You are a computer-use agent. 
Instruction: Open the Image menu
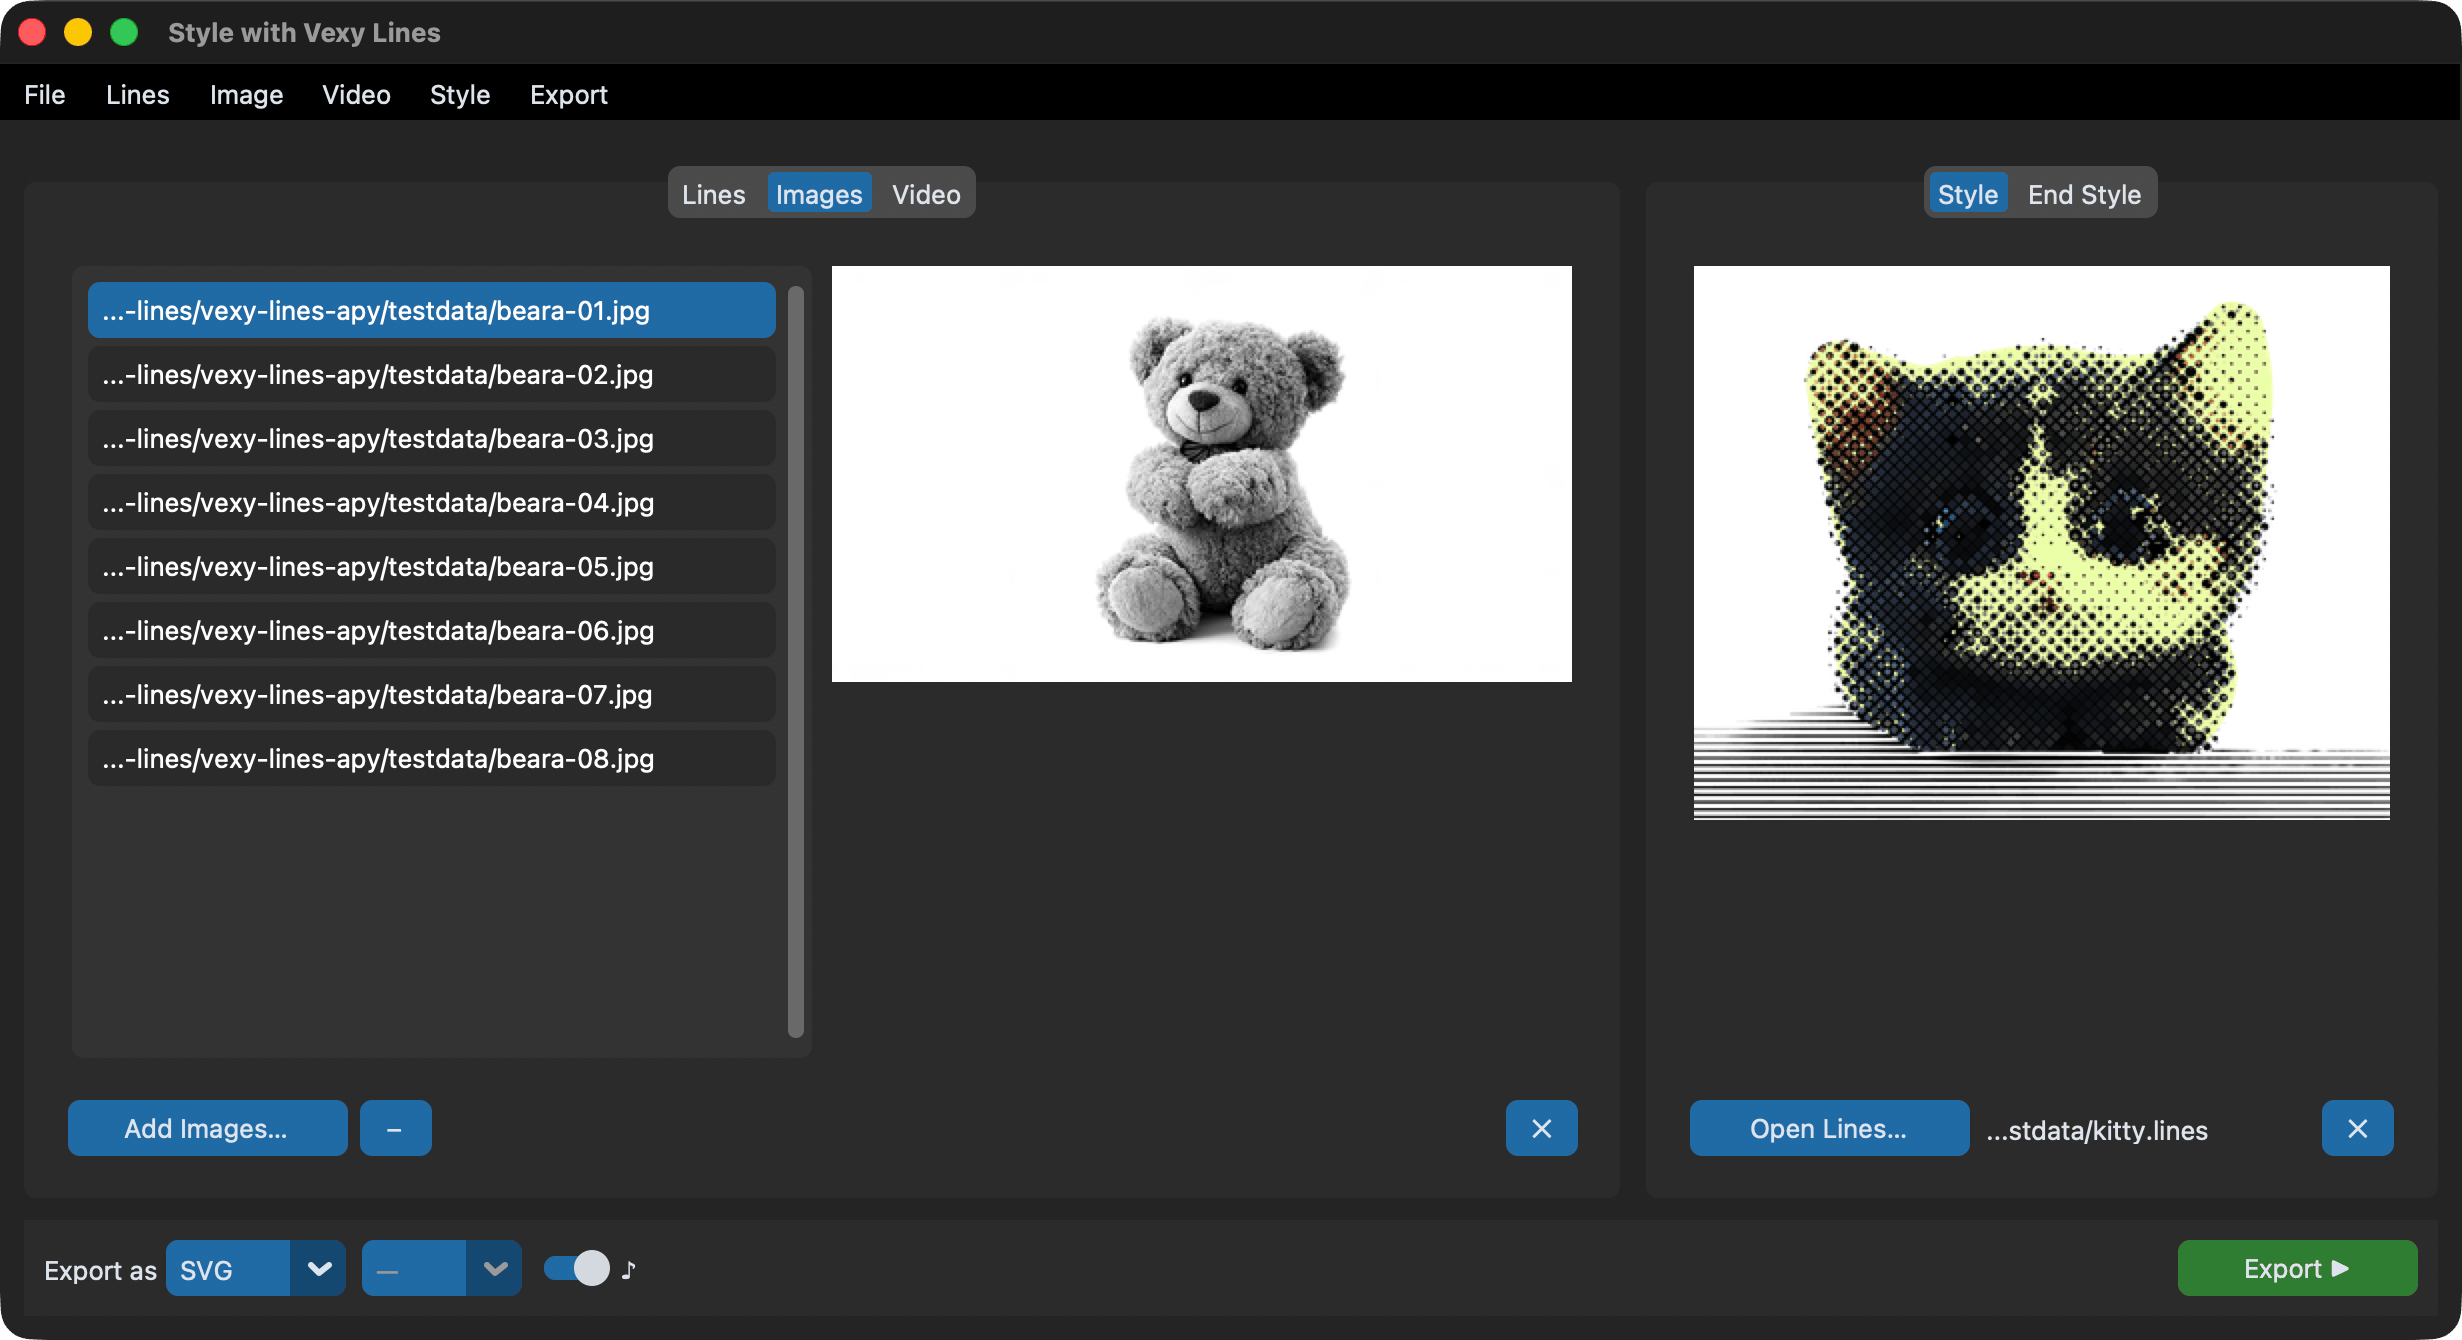(246, 95)
